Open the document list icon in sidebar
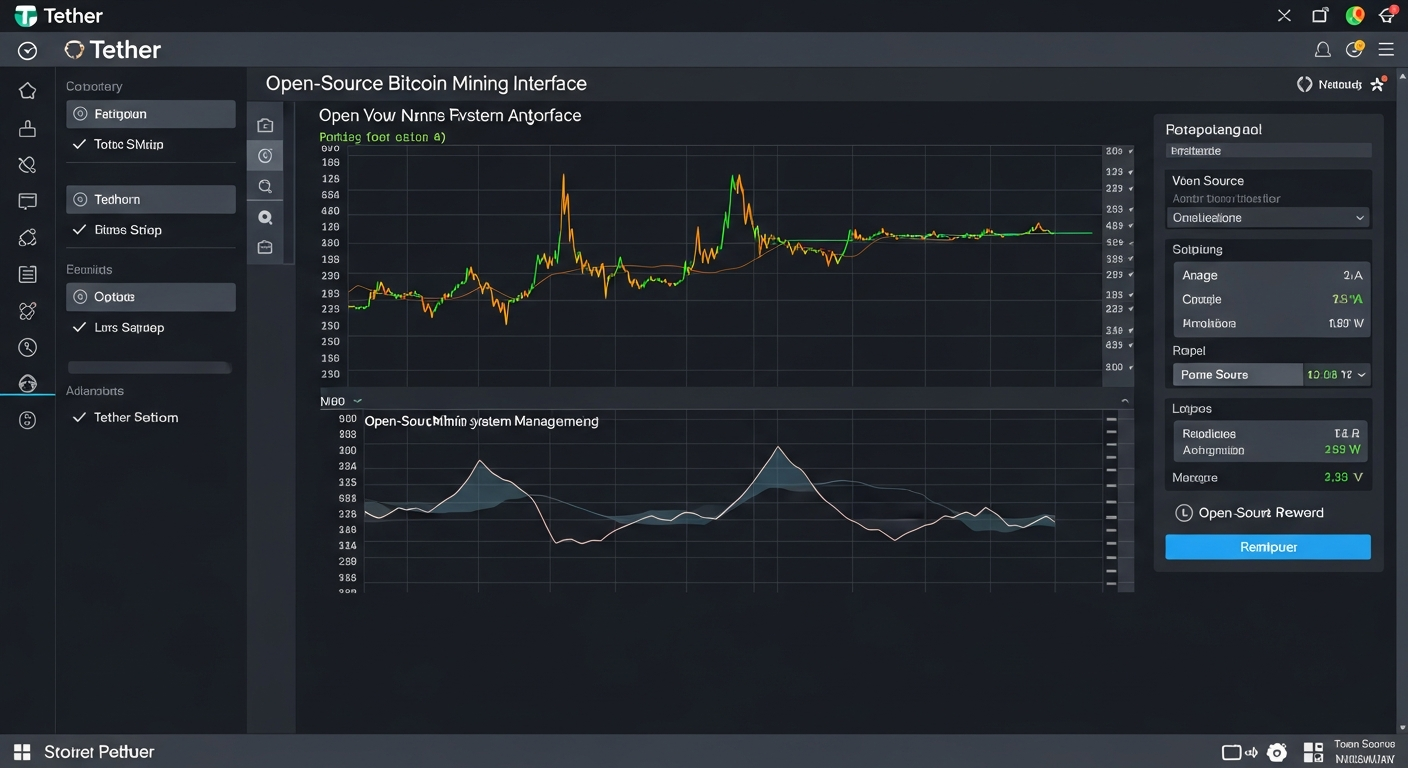 (x=28, y=274)
